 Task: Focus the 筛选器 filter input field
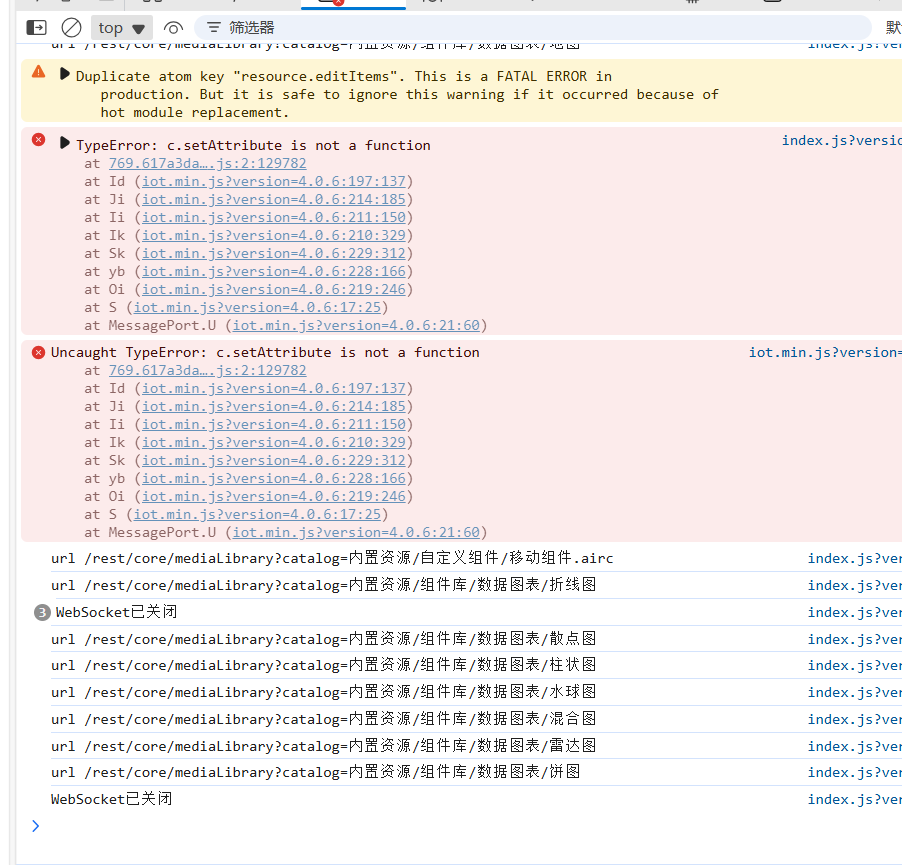click(x=532, y=28)
